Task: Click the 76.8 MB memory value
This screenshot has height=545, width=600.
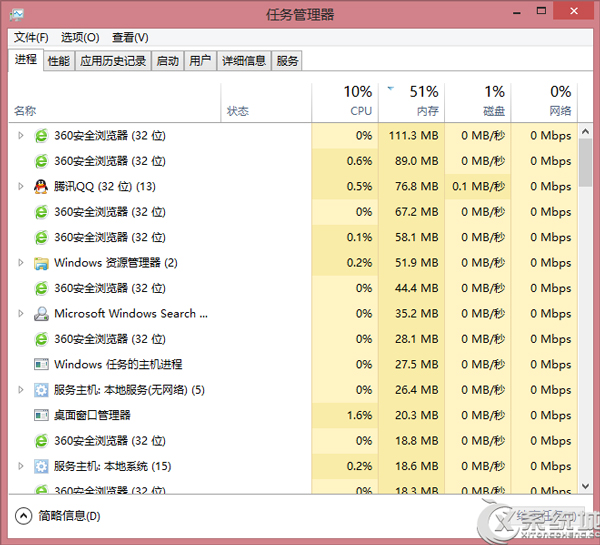Action: coord(416,186)
